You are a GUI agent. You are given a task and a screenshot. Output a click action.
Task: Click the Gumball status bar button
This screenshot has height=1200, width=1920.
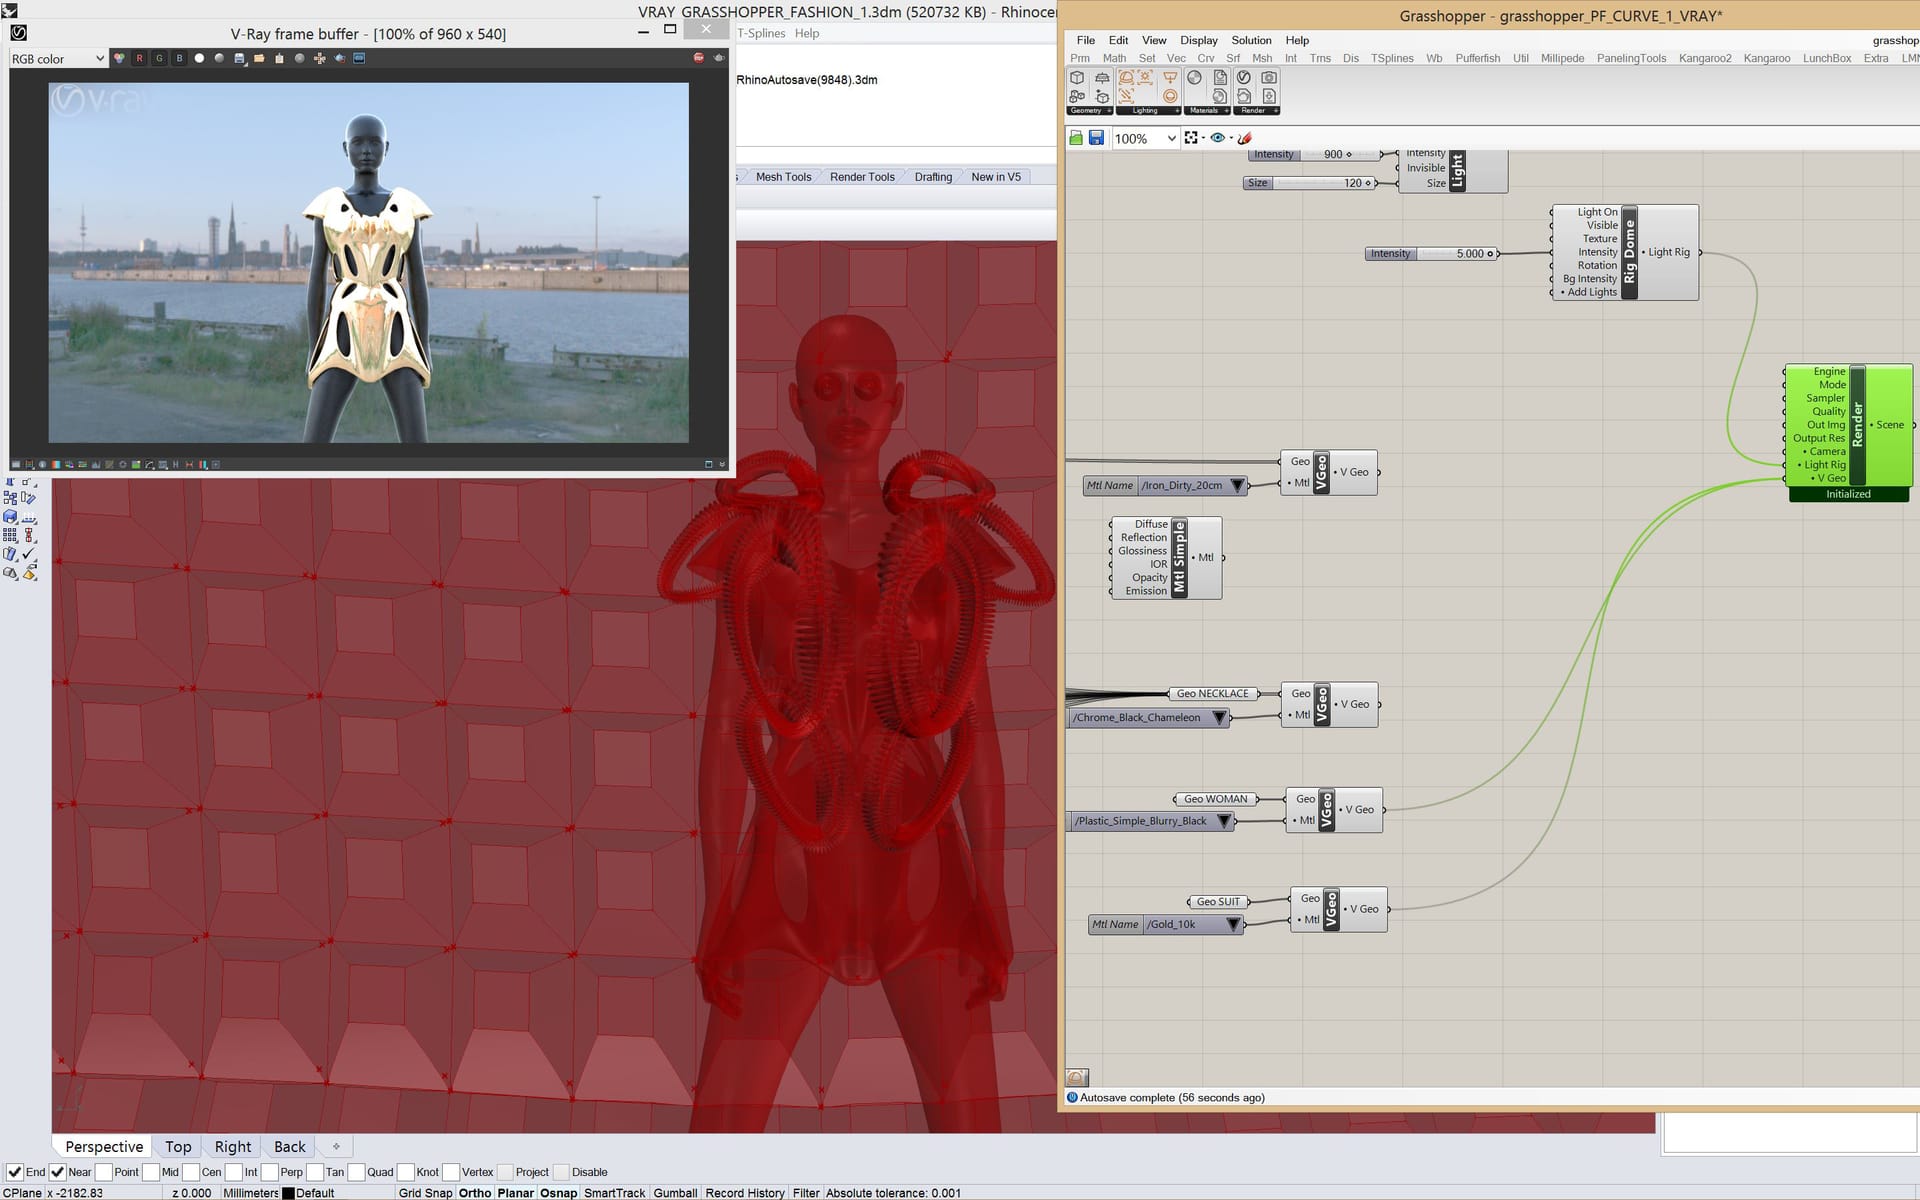pyautogui.click(x=675, y=1192)
